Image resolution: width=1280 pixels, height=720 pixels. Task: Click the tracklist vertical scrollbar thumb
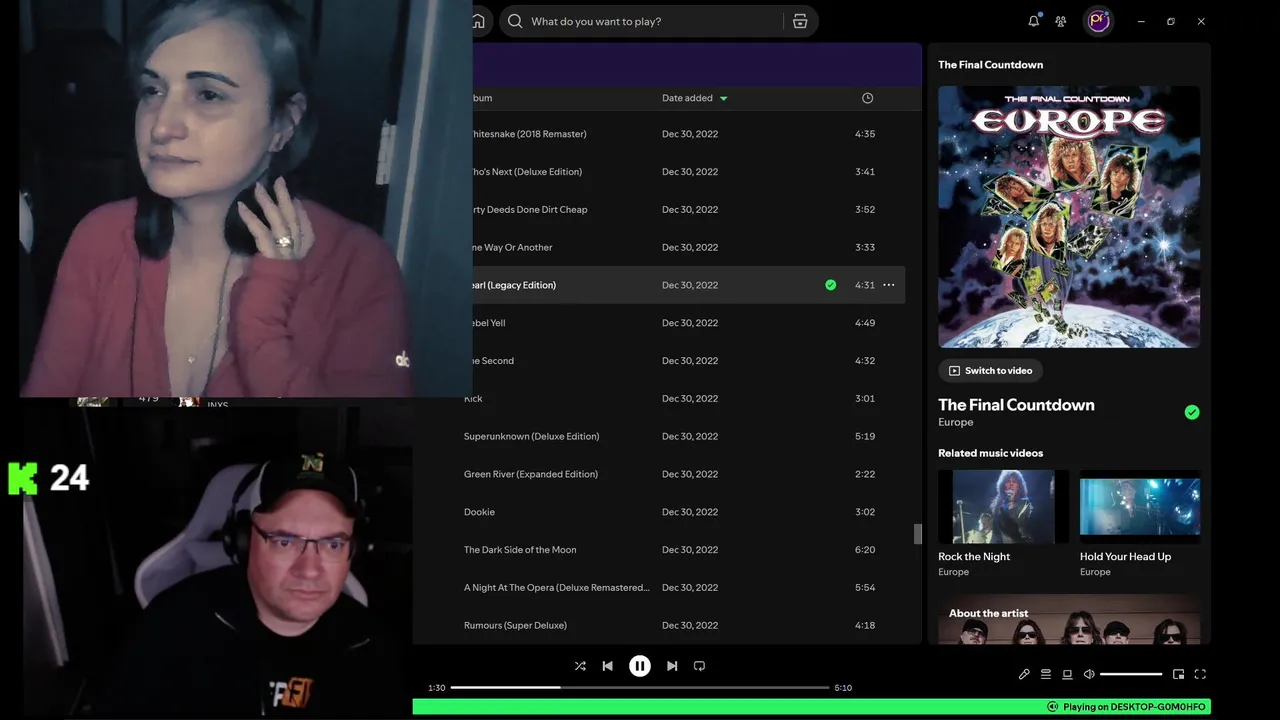point(918,534)
